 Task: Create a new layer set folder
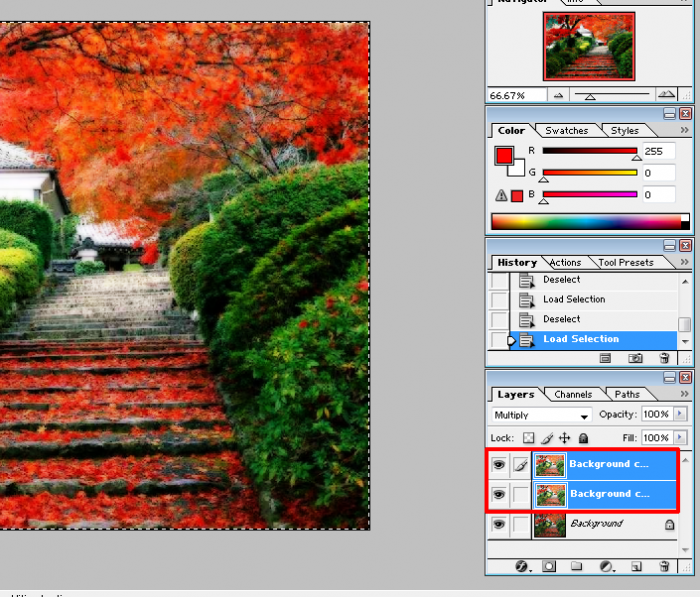coord(577,566)
